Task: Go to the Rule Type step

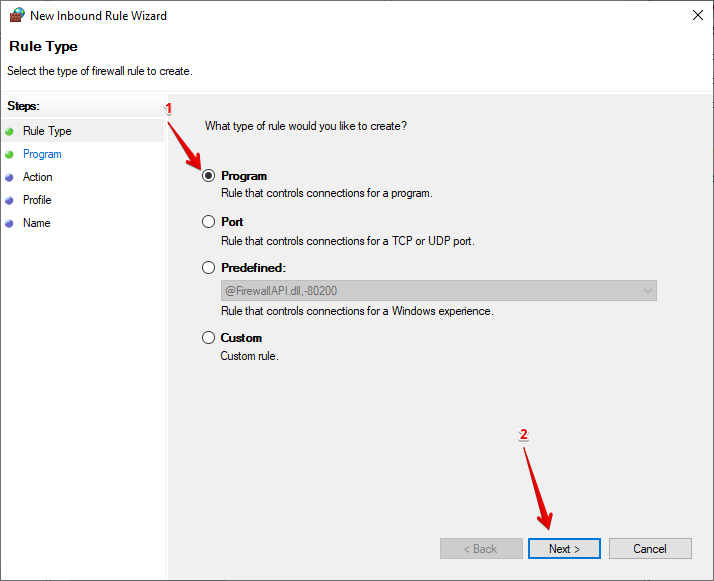Action: tap(47, 131)
